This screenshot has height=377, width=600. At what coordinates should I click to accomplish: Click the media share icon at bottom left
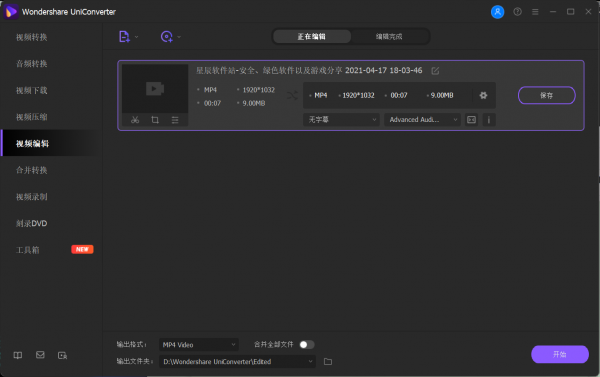(x=62, y=356)
